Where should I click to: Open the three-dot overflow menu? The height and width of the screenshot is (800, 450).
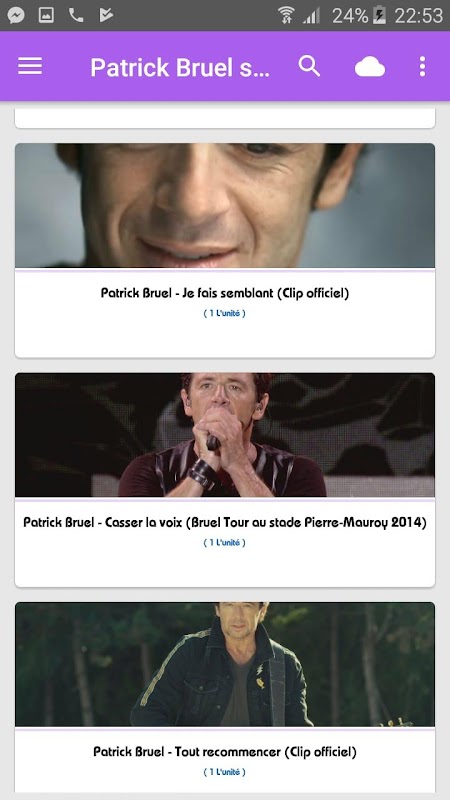422,66
